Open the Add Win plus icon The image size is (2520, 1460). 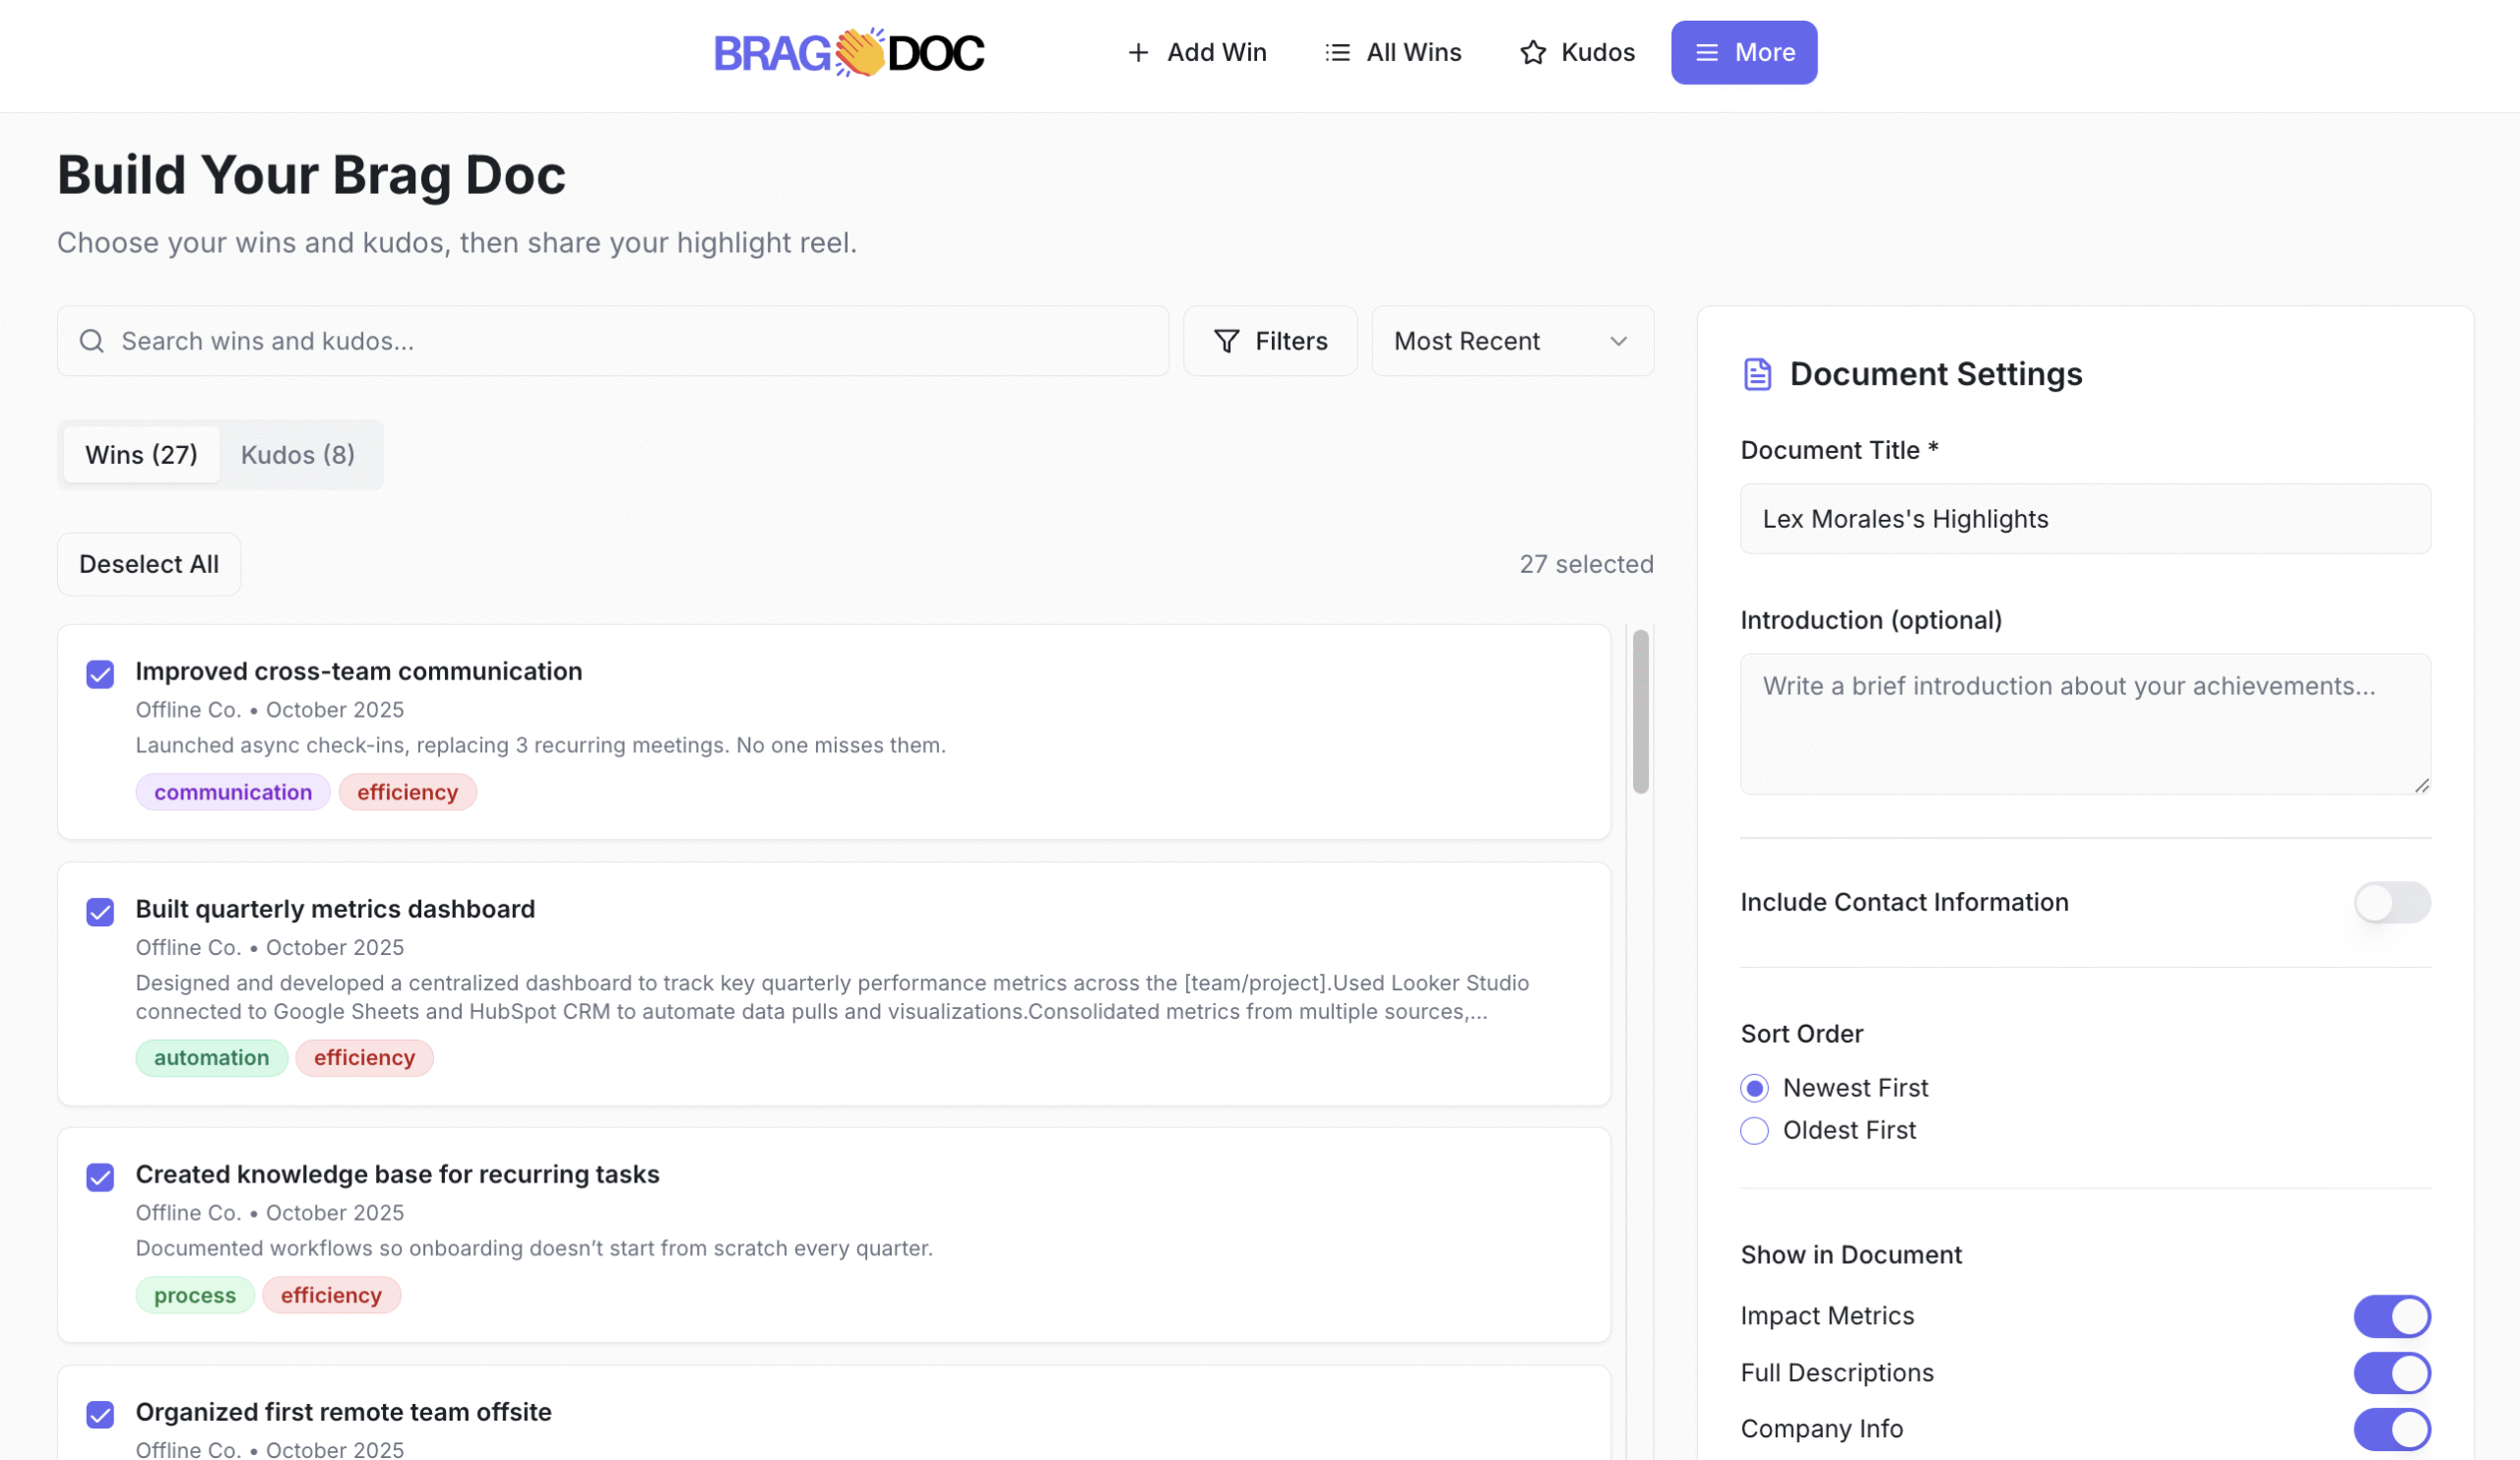(1139, 52)
